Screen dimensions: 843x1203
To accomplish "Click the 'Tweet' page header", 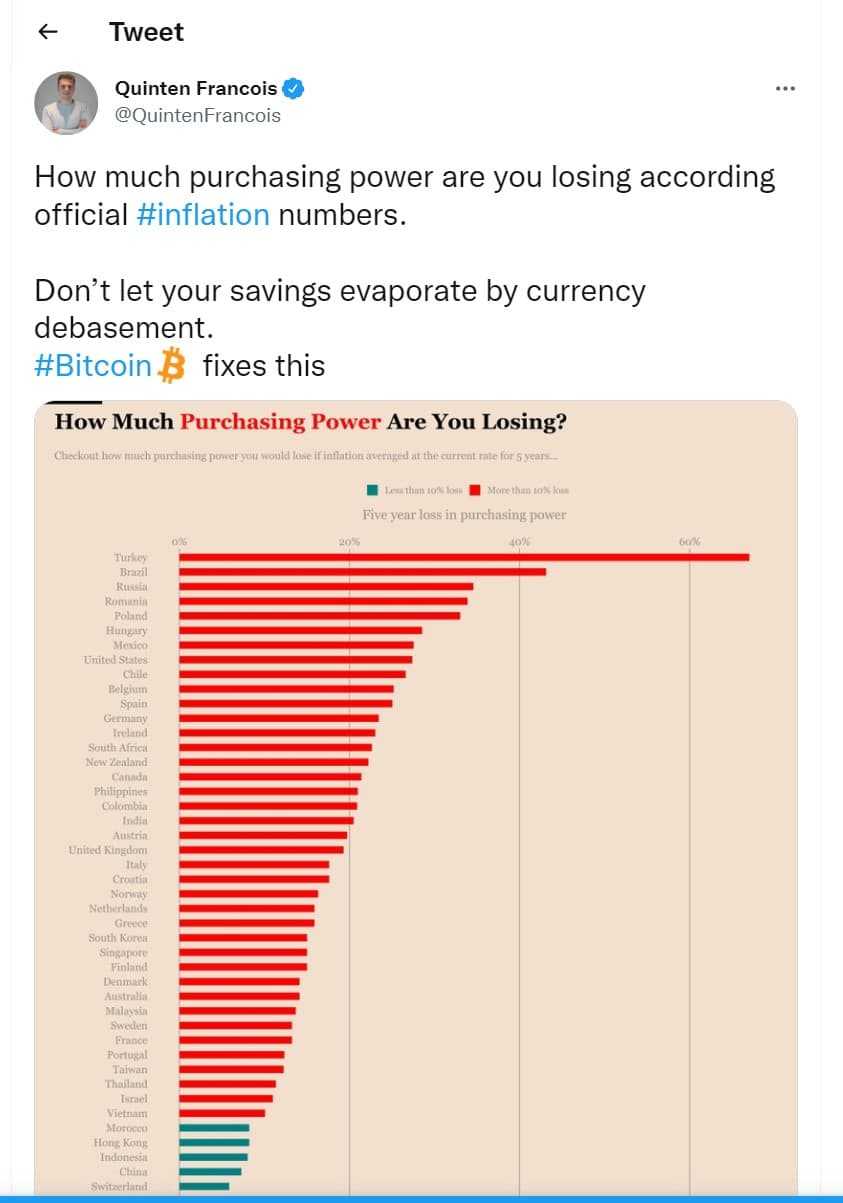I will (146, 32).
